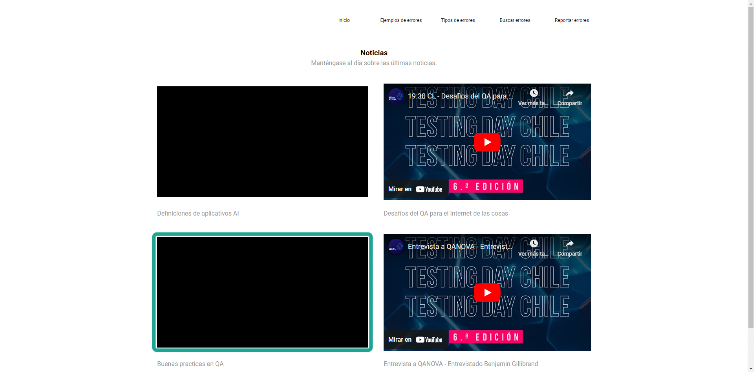Navigate to Reportar errores
Viewport: 754px width, 372px height.
coord(572,20)
